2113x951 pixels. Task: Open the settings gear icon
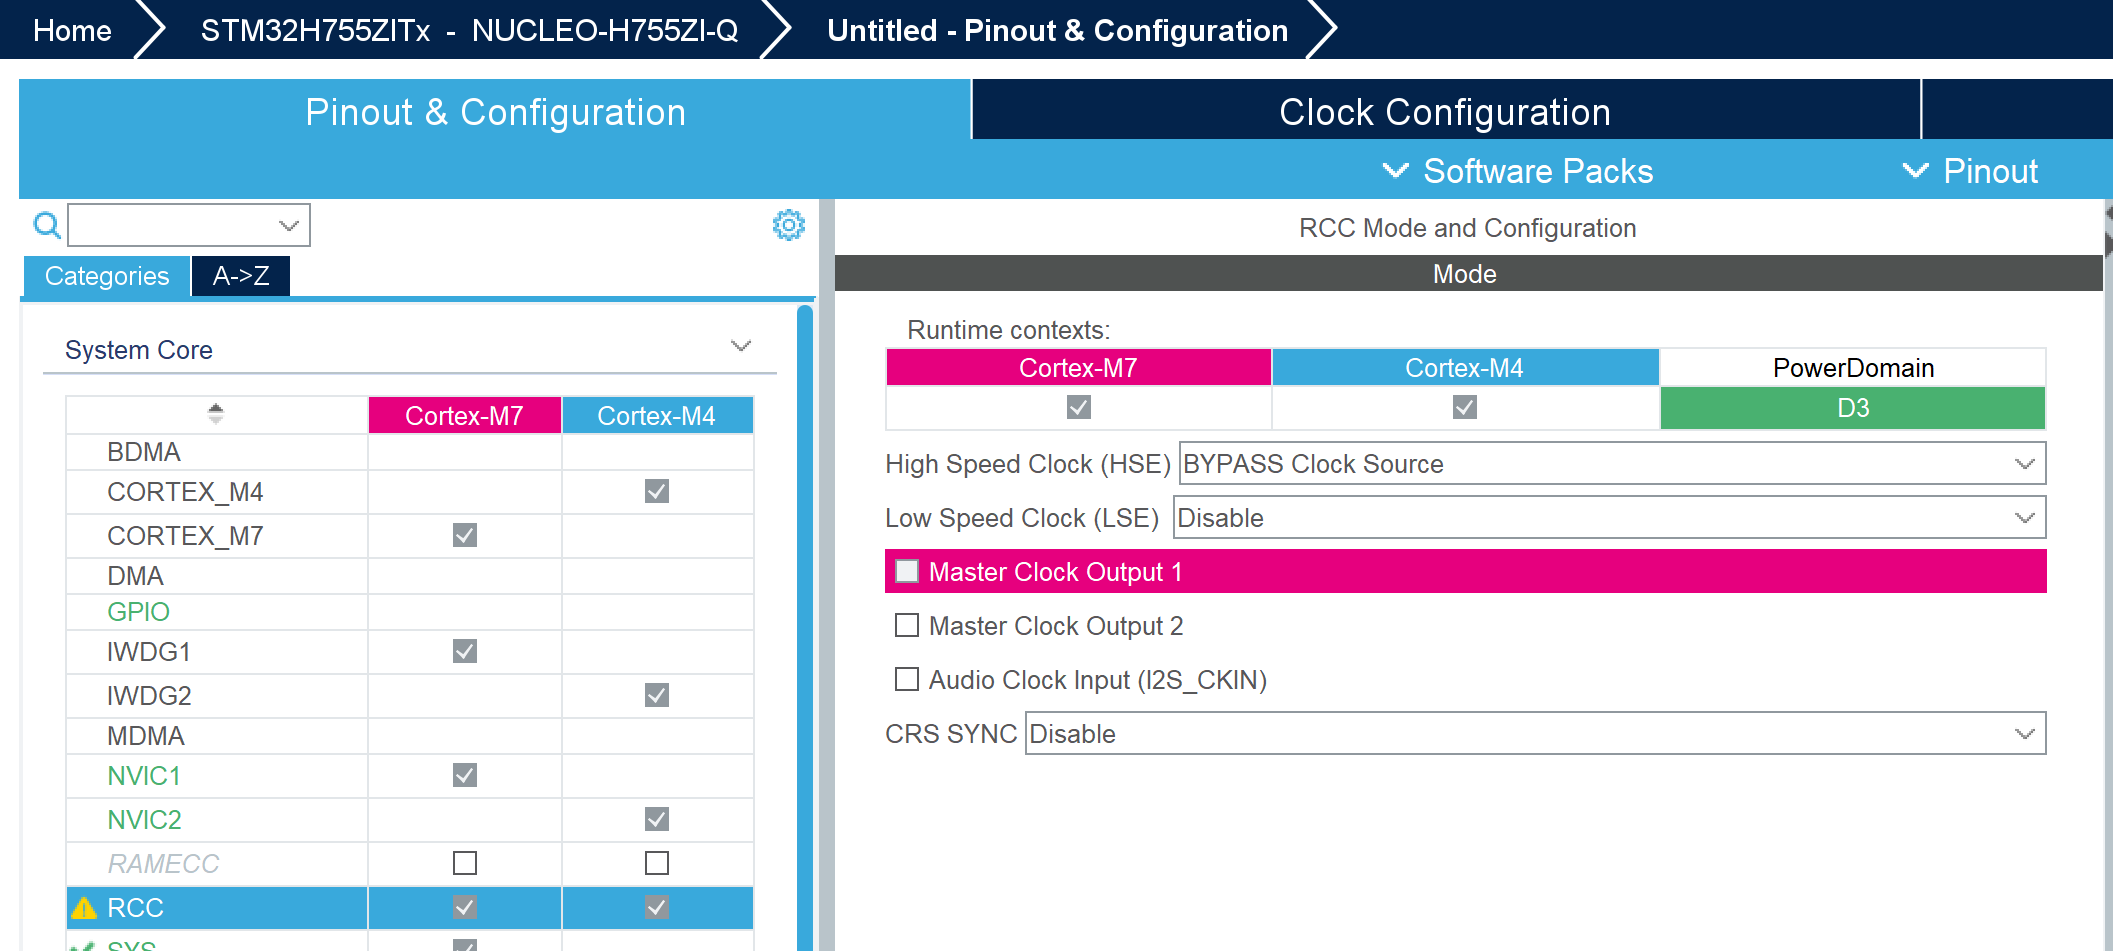click(x=788, y=226)
